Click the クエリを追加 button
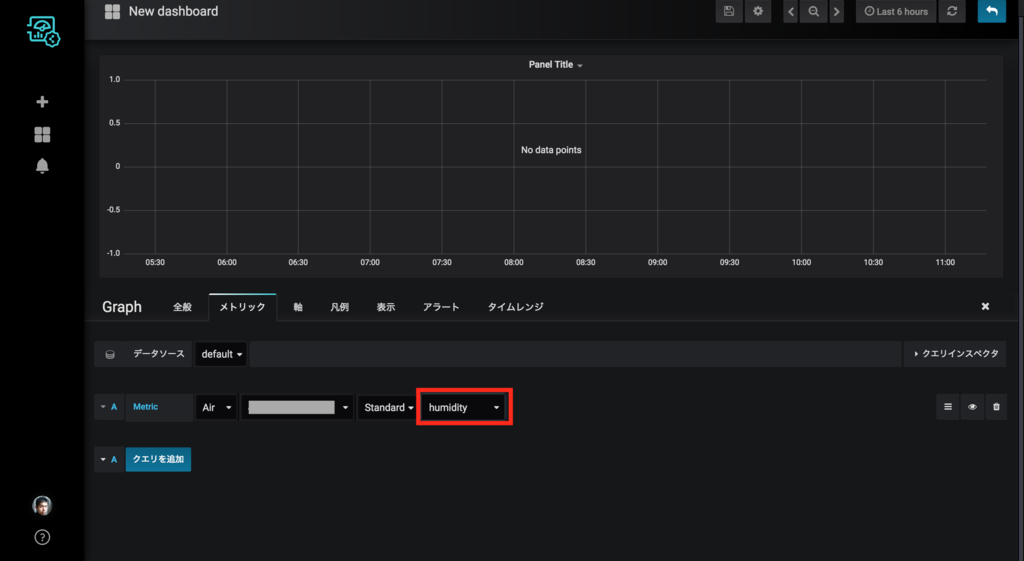Viewport: 1024px width, 561px height. [x=158, y=459]
